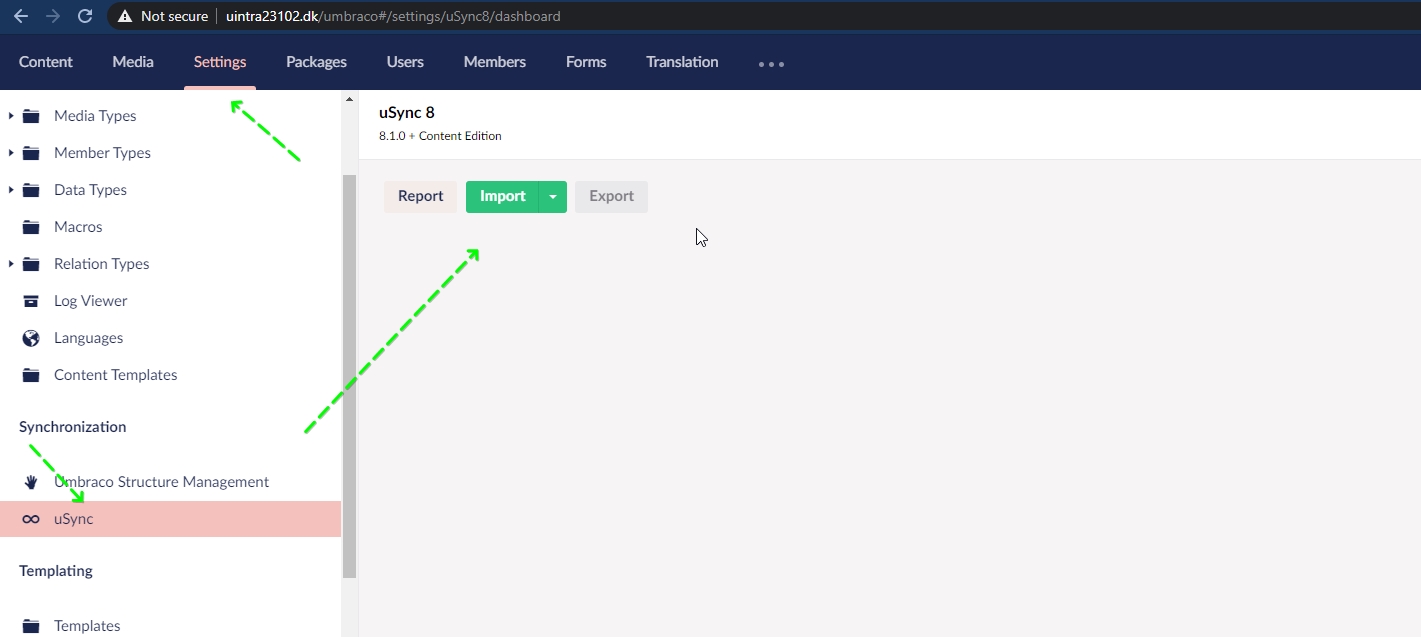The image size is (1421, 637).
Task: Click the Export button
Action: [x=611, y=197]
